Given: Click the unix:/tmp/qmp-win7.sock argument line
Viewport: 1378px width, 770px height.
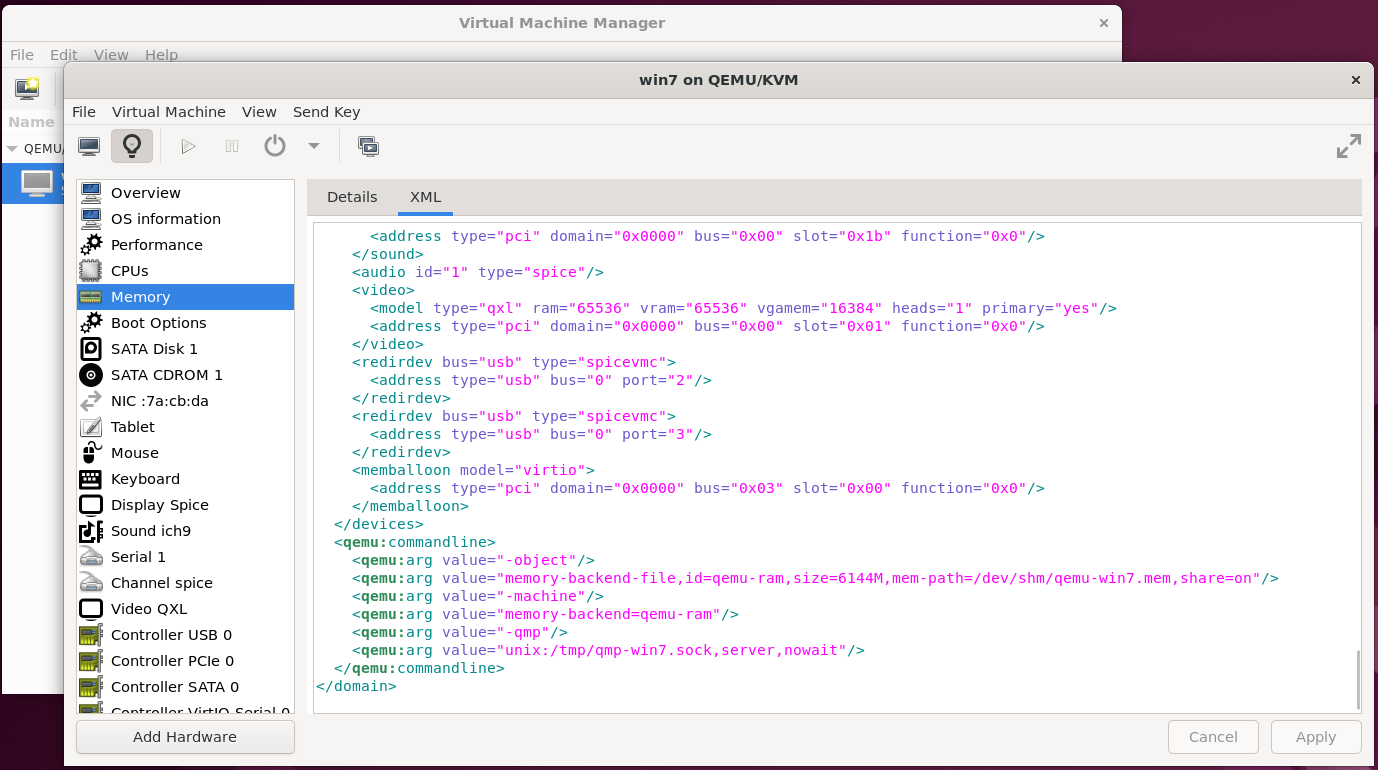Looking at the screenshot, I should click(x=608, y=650).
